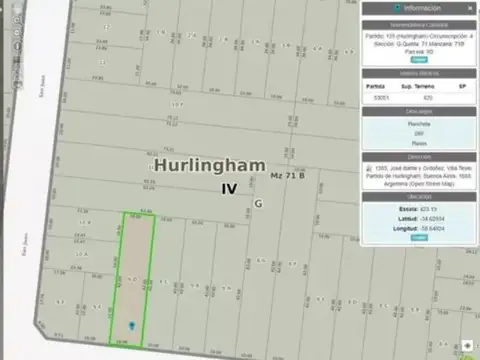This screenshot has height=360, width=480.
Task: Copy the cadastral nomenclature with teal button
Action: tap(419, 60)
